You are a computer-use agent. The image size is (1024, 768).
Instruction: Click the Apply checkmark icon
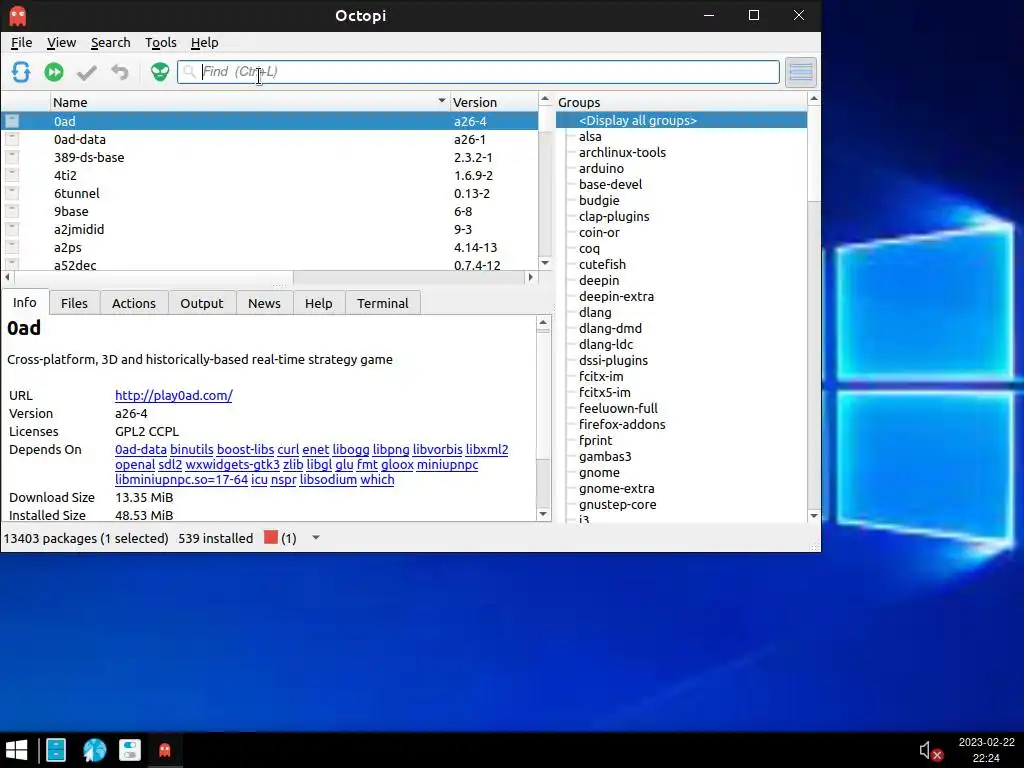coord(86,72)
